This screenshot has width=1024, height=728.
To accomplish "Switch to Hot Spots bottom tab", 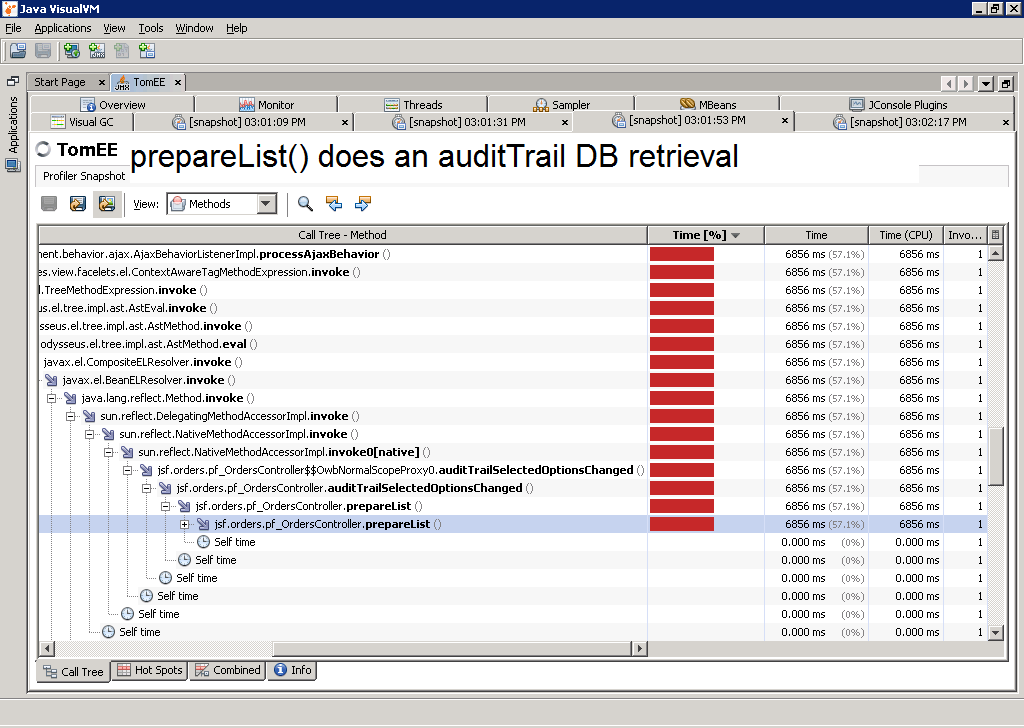I will tap(150, 670).
